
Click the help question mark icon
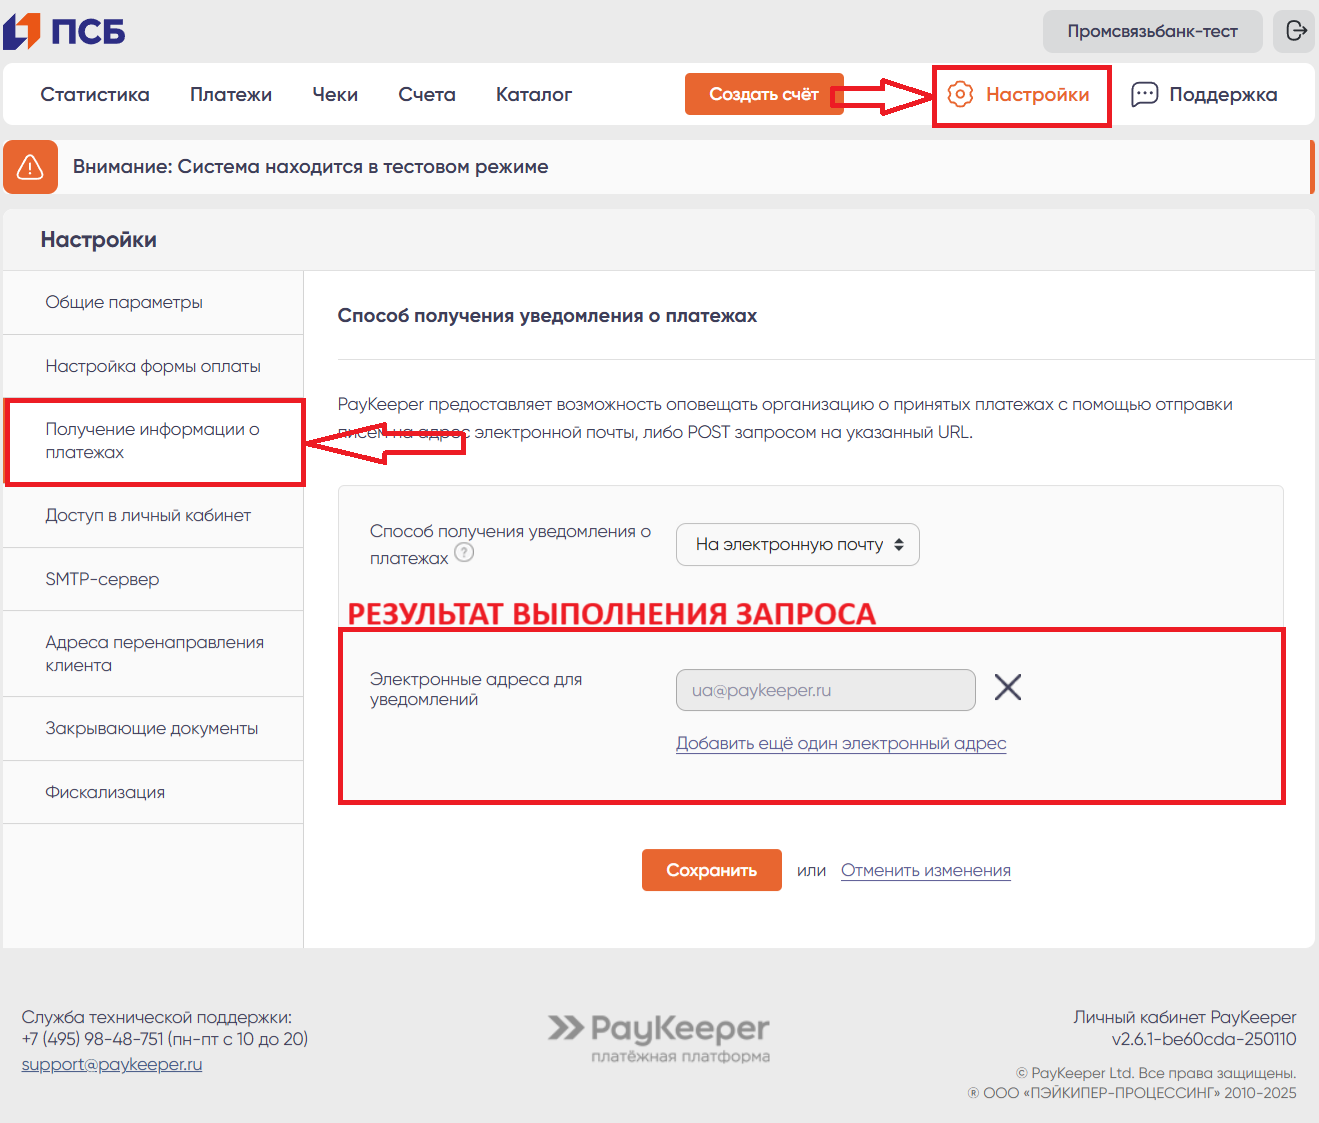tap(464, 552)
